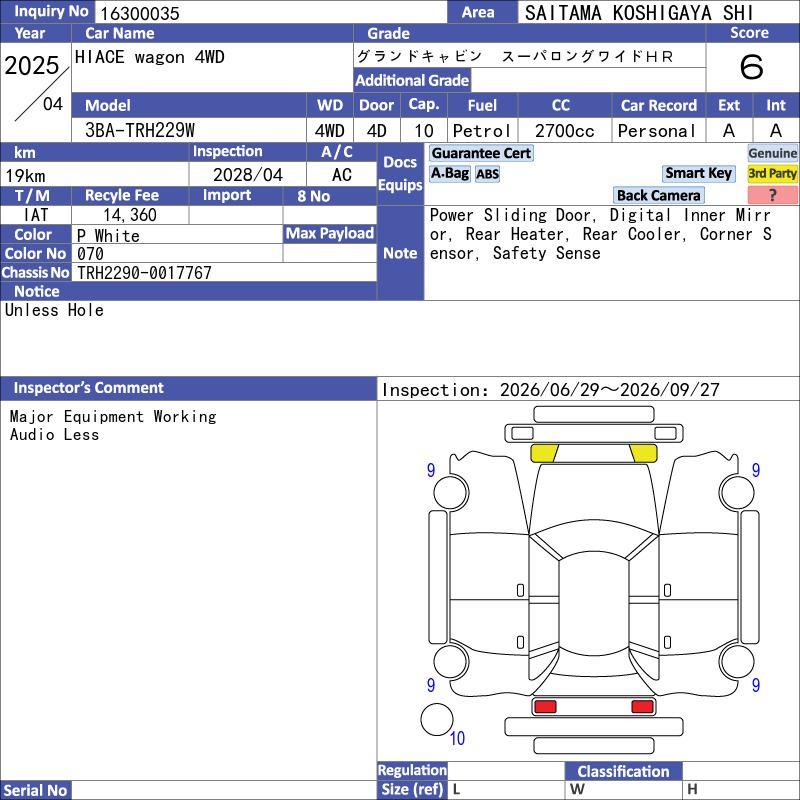Click the right red taillight on diagram

pos(642,707)
